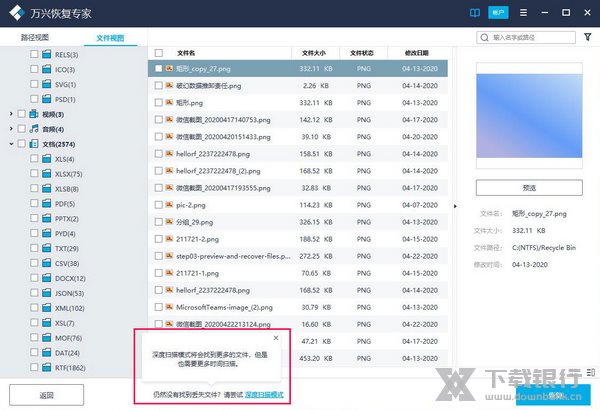Viewport: 600px width, 410px height.
Task: Select the XSL(7) tree item
Action: point(64,323)
